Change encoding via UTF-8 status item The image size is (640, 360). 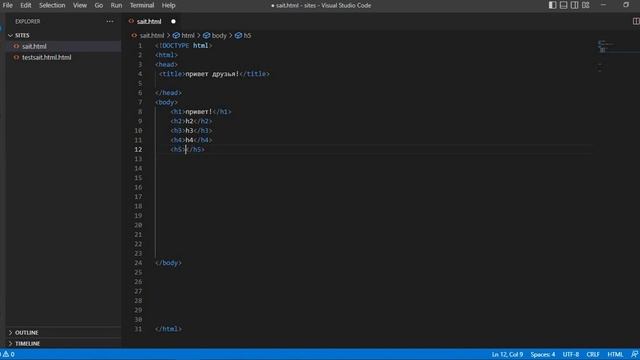[x=571, y=354]
